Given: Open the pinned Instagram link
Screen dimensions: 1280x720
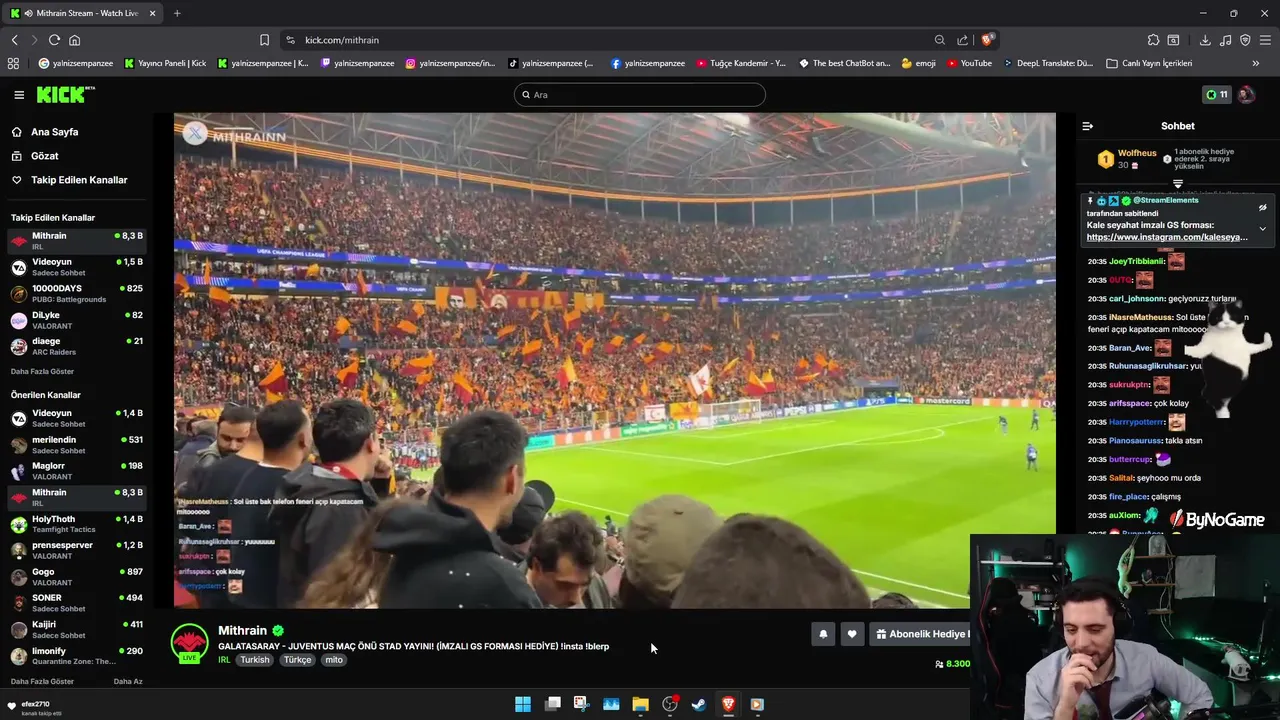Looking at the screenshot, I should coord(1167,238).
